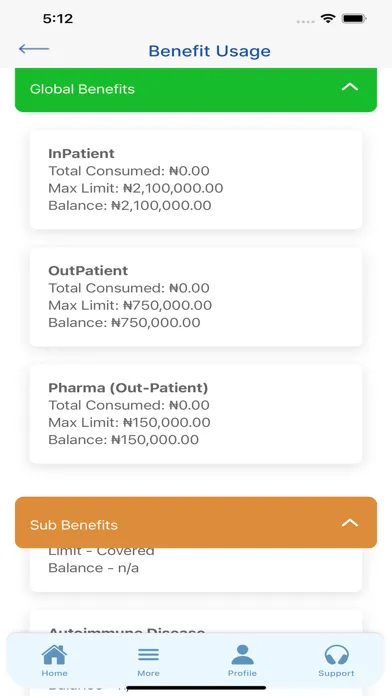Collapse the Sub Benefits chevron
The height and width of the screenshot is (696, 392).
click(x=350, y=523)
